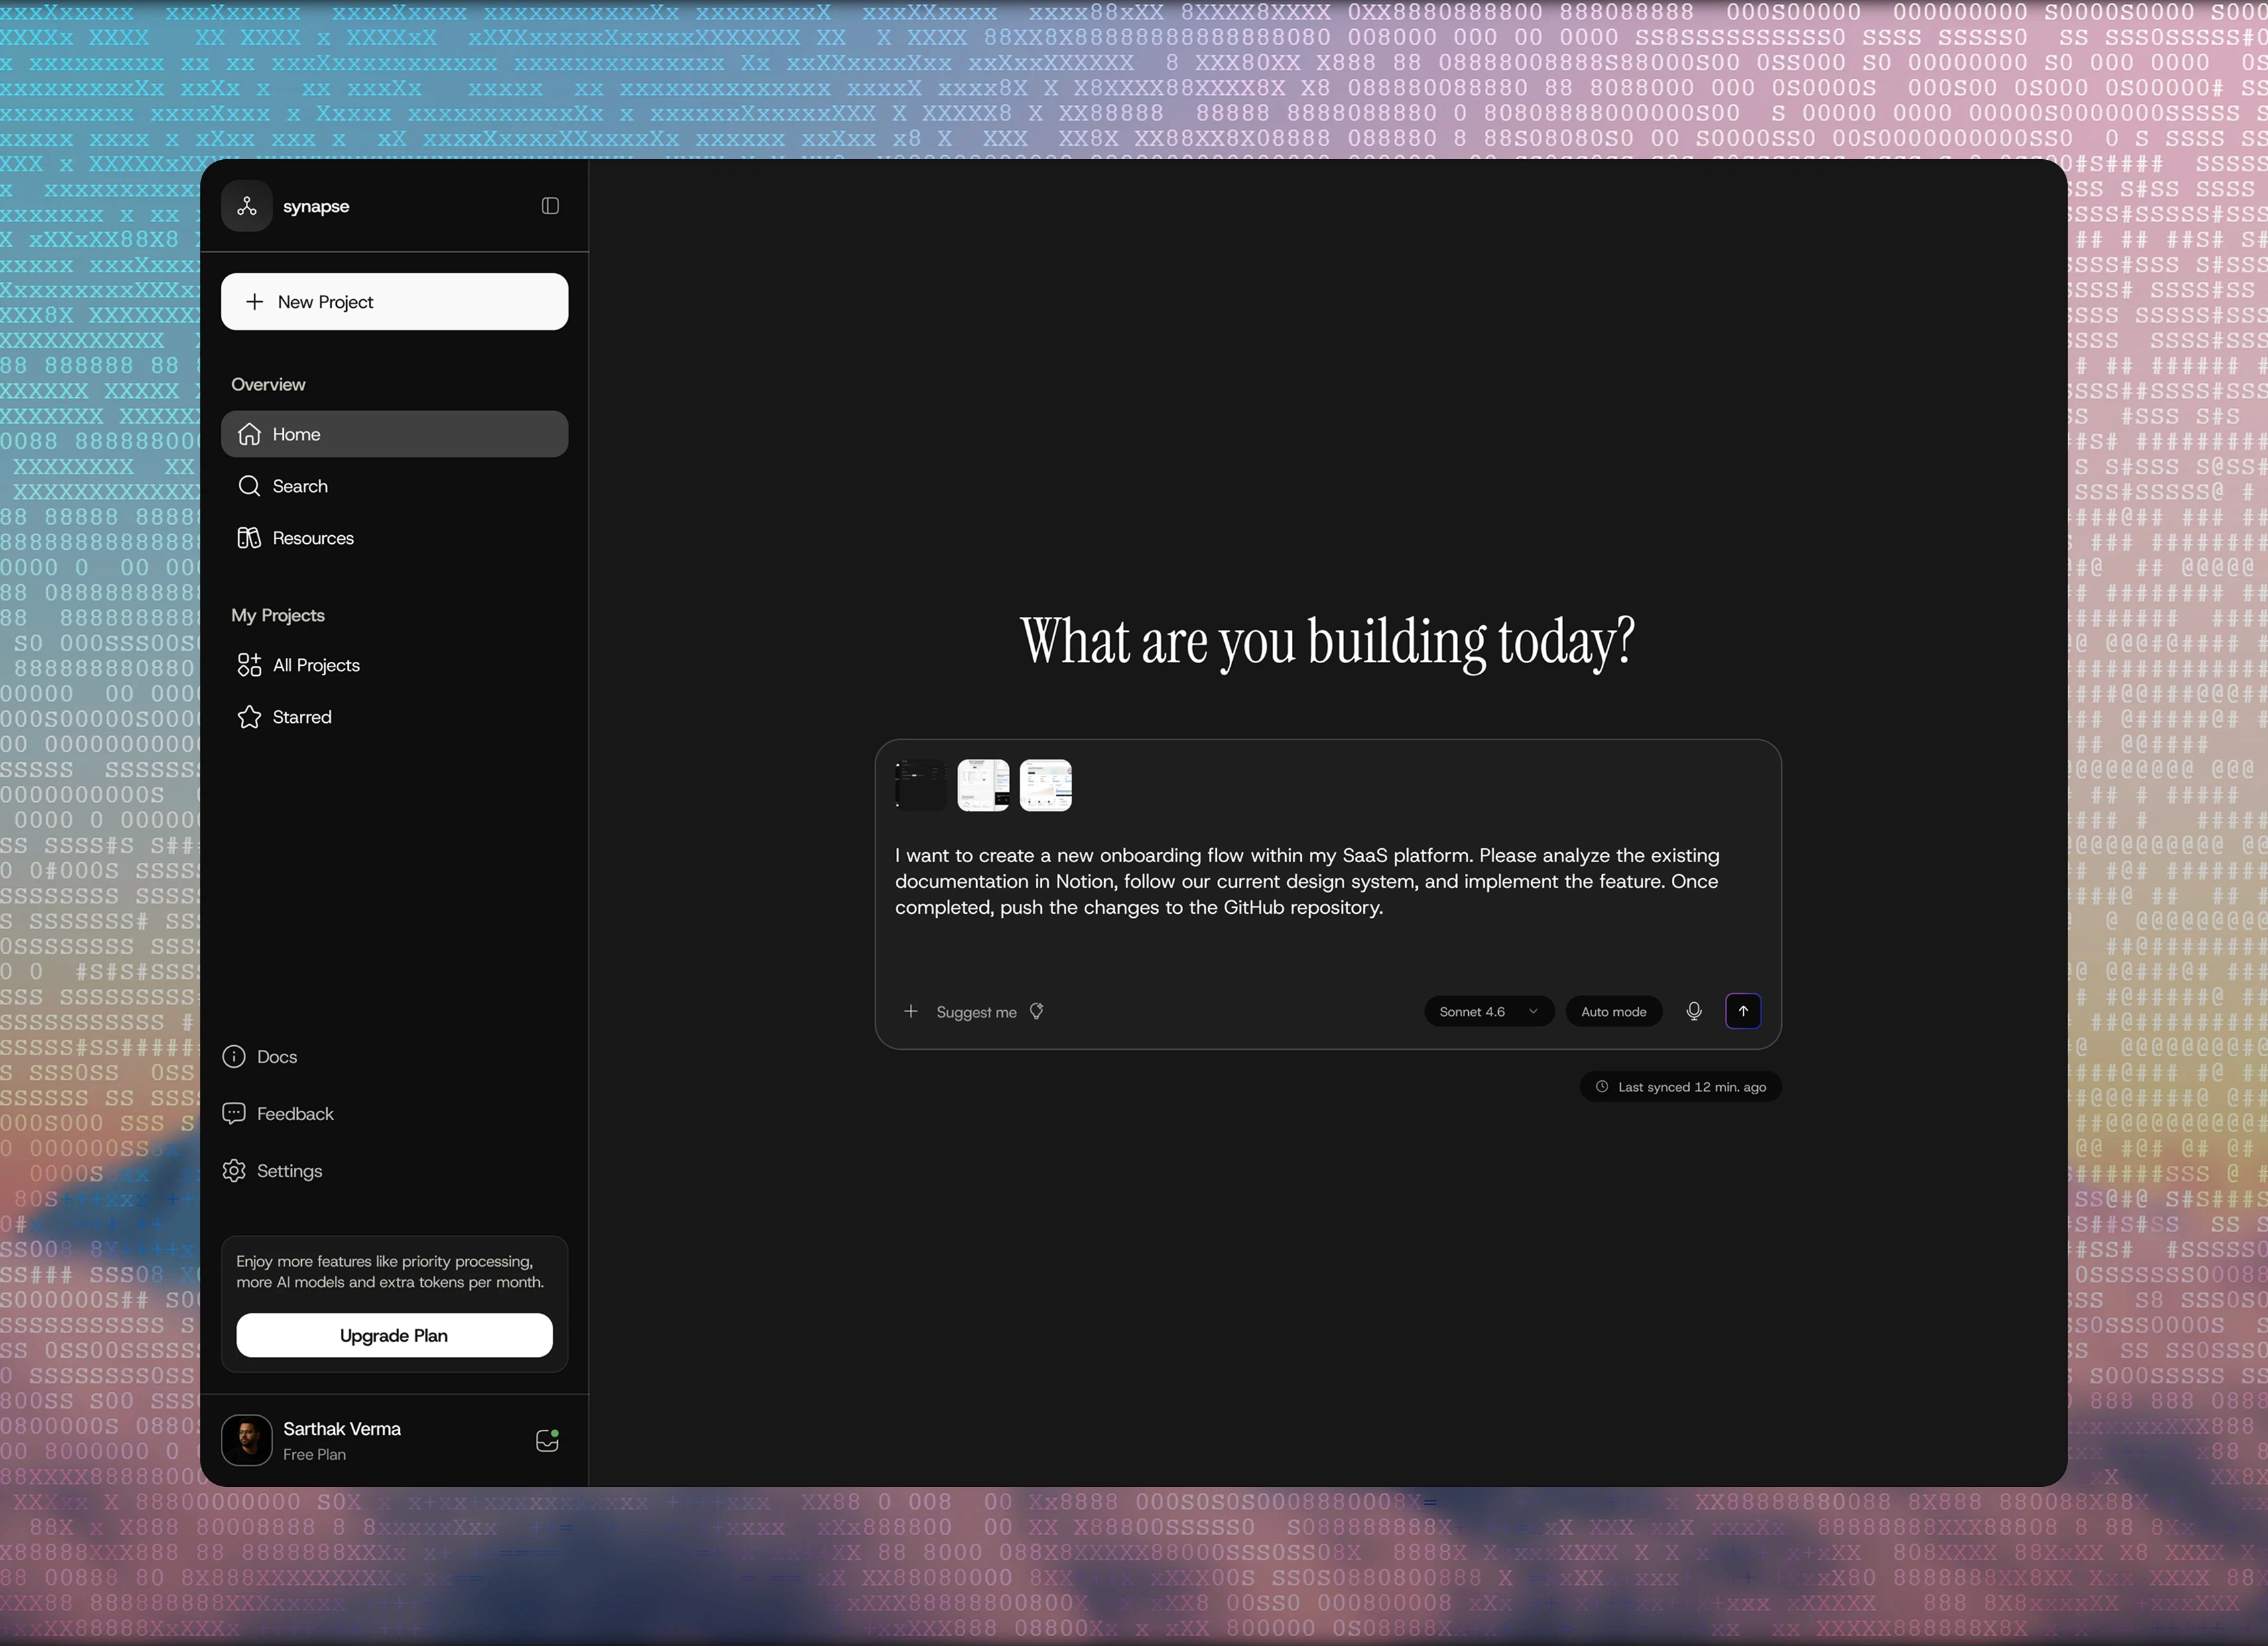Open the Sonnet 4.6 model dropdown
The image size is (2268, 1646).
(1489, 1011)
